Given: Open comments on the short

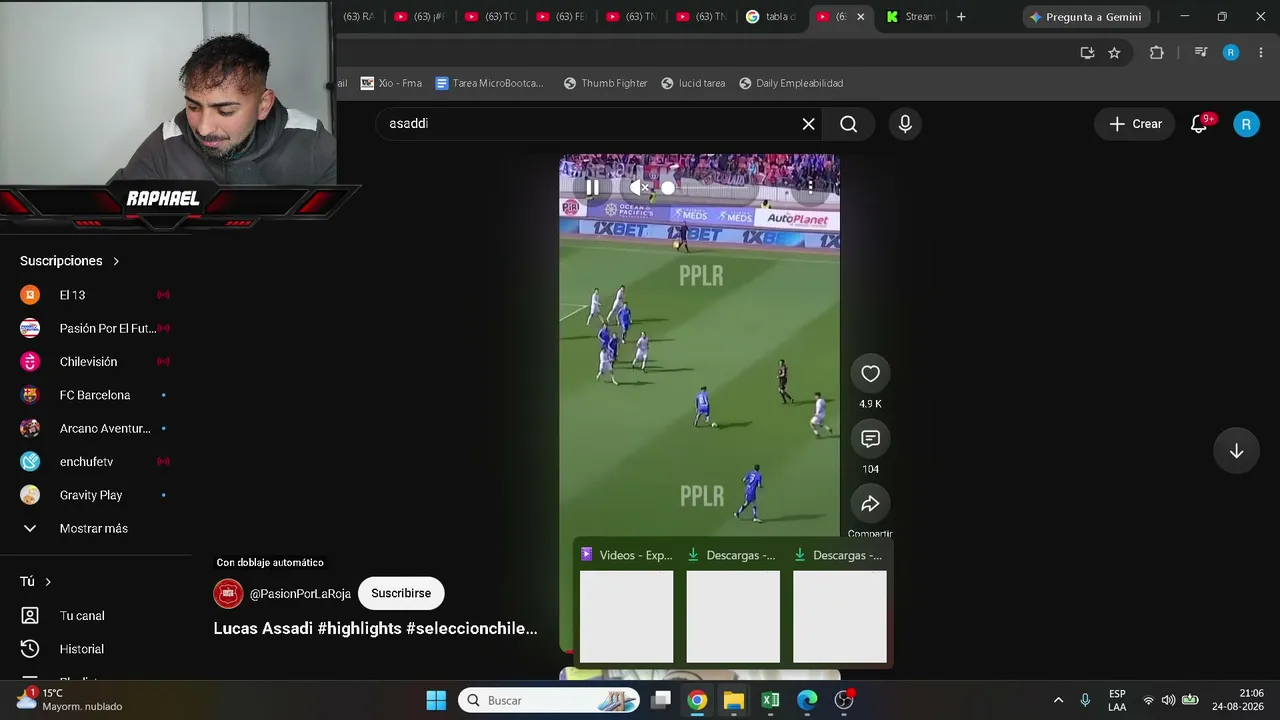Looking at the screenshot, I should pyautogui.click(x=870, y=439).
